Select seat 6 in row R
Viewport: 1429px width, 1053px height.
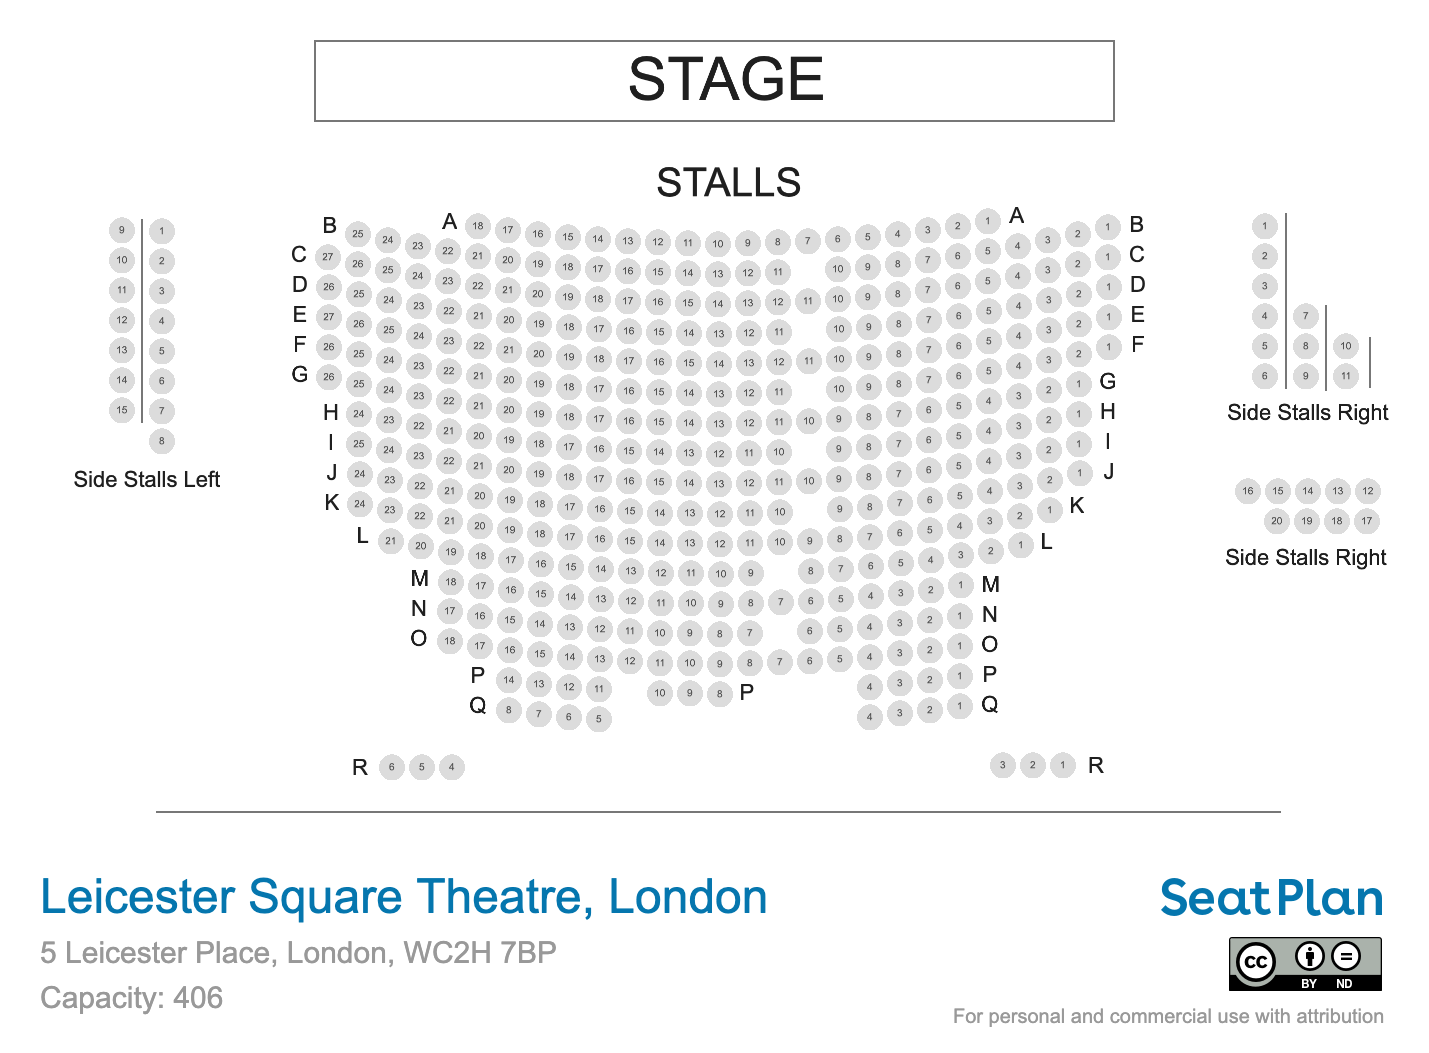392,768
